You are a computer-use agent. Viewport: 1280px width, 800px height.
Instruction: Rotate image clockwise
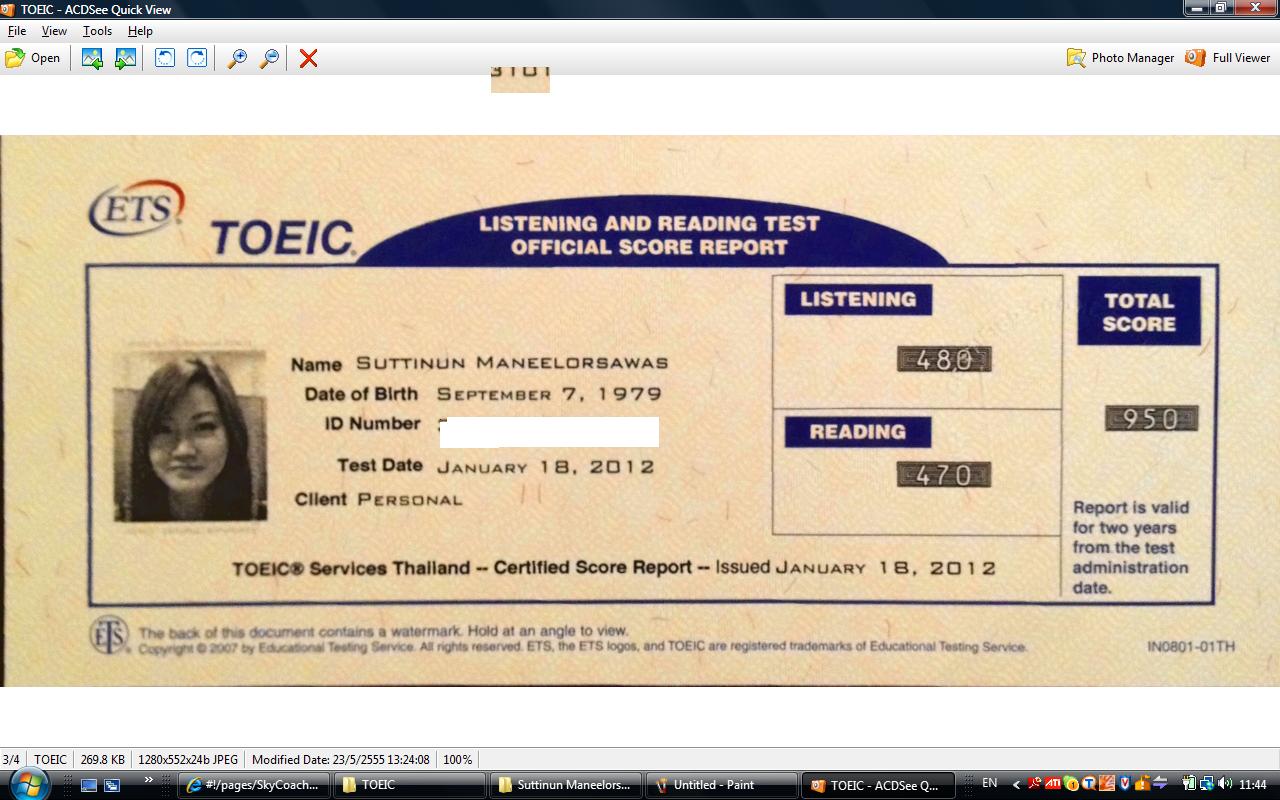(x=198, y=58)
